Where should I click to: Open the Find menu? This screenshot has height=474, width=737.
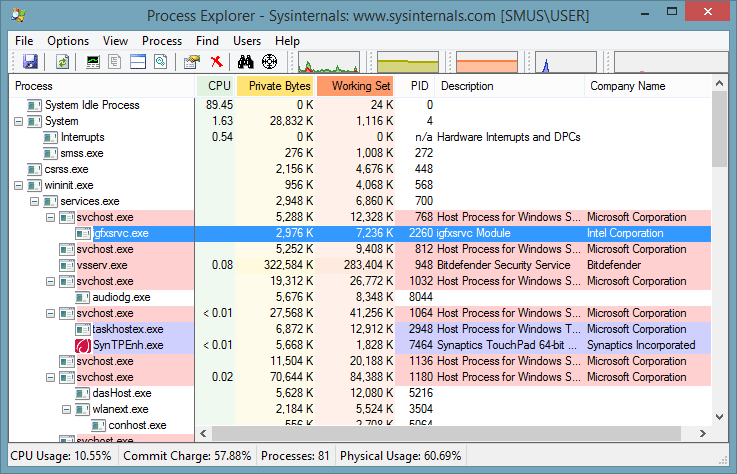pos(207,41)
